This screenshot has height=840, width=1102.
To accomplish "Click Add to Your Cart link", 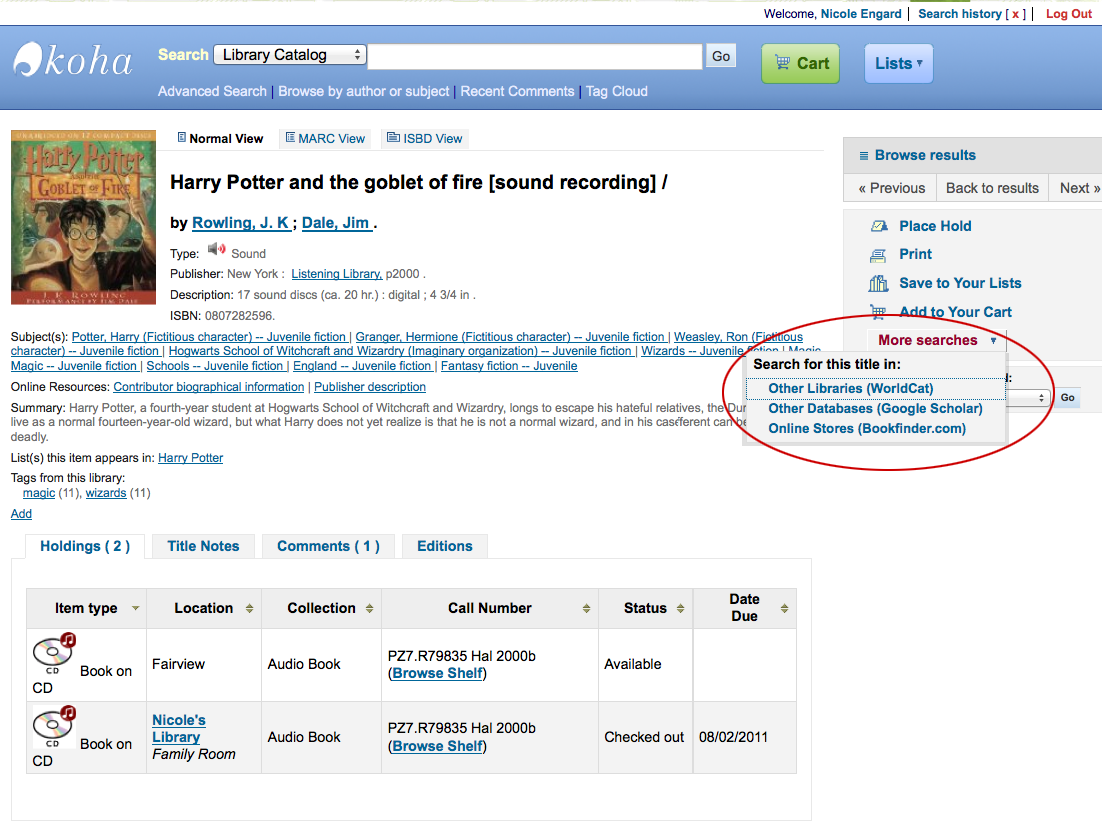I will click(x=955, y=312).
